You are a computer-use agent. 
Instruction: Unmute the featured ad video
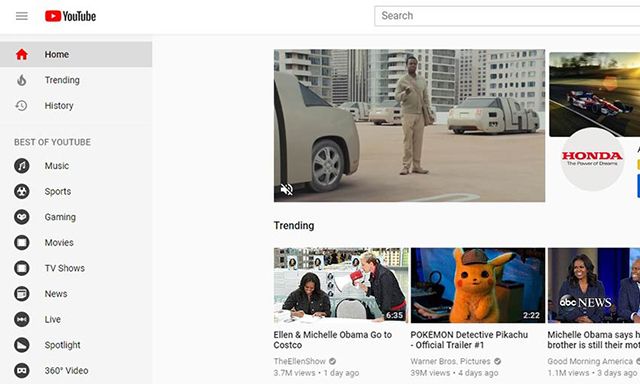point(287,189)
